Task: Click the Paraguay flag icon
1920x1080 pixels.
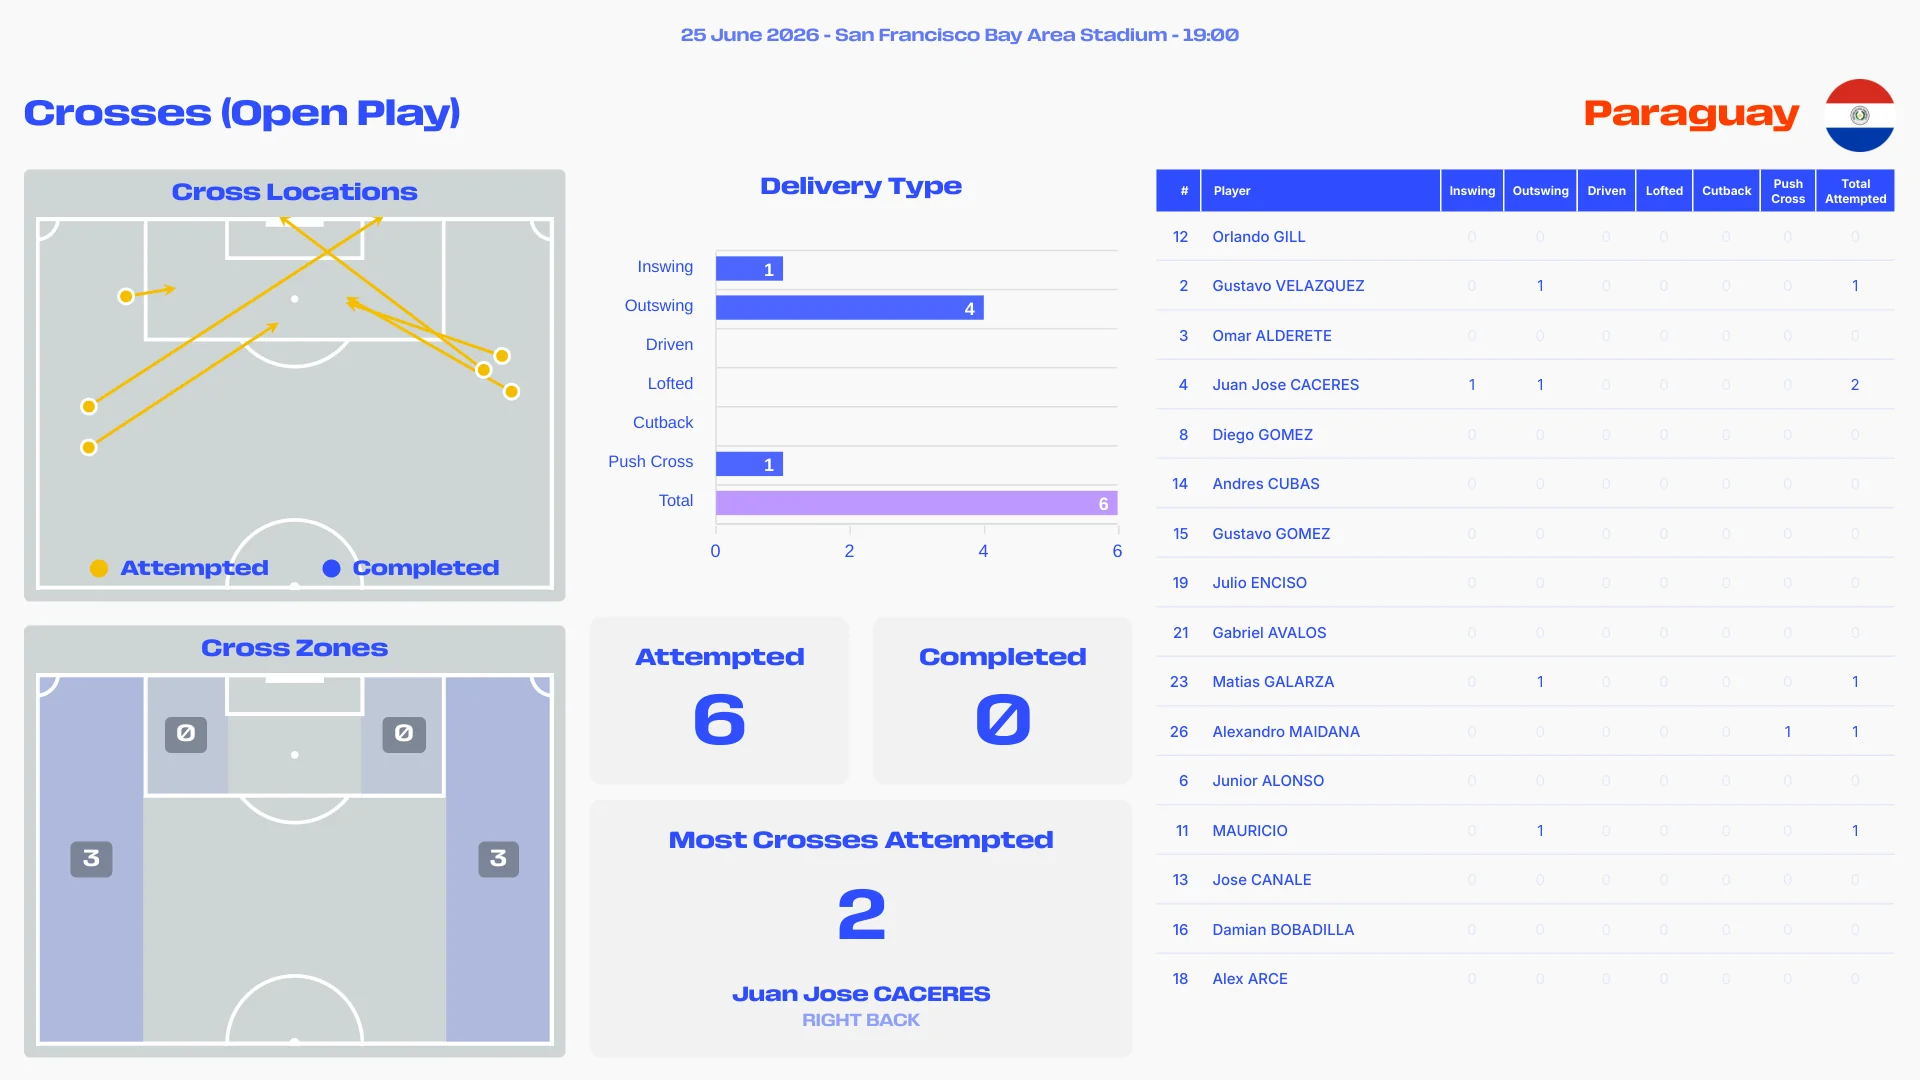Action: pos(1859,115)
